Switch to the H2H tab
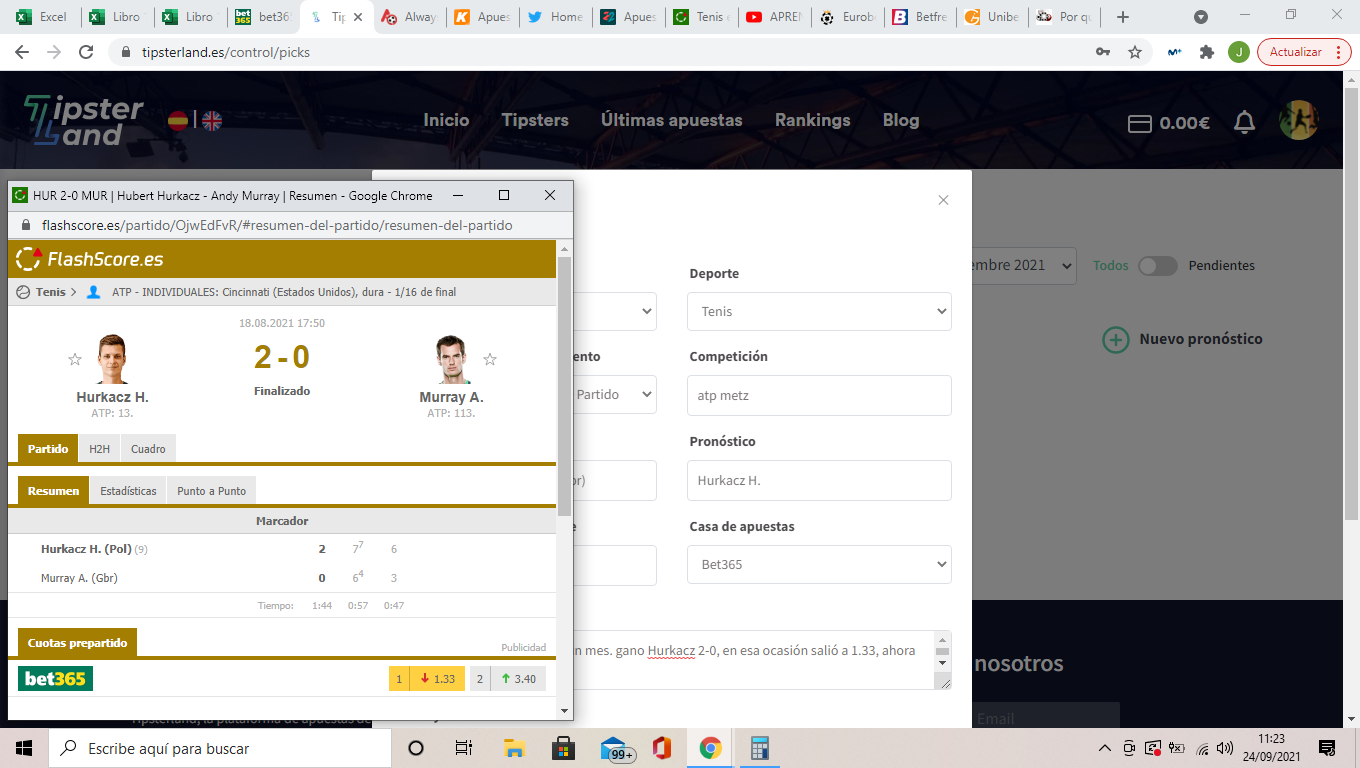 click(99, 449)
